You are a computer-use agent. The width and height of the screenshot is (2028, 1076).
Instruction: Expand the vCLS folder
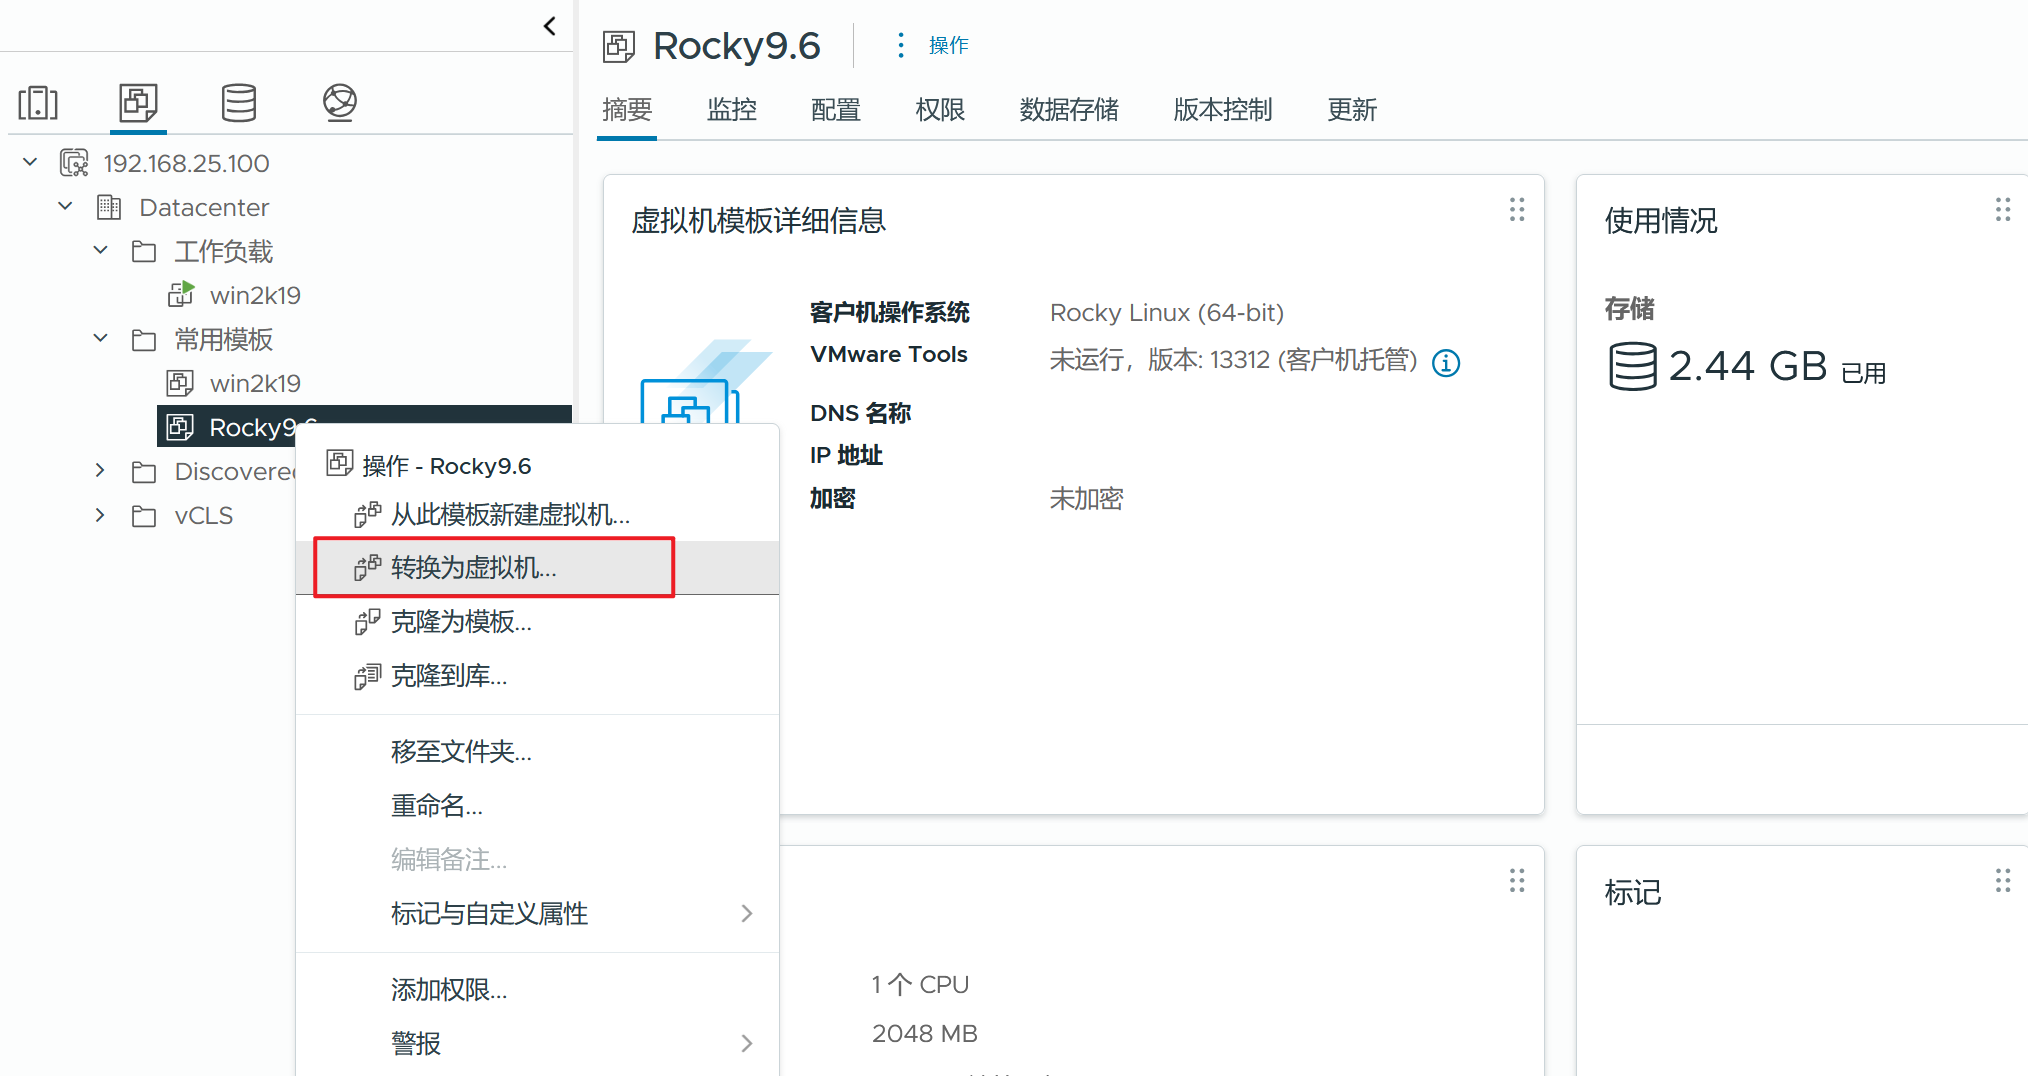click(100, 514)
